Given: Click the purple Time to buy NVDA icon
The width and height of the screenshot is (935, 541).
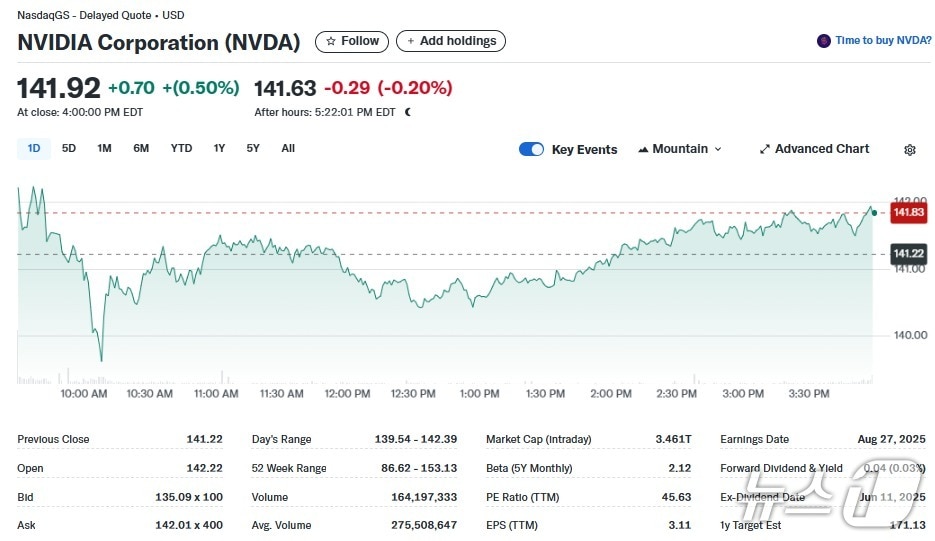Looking at the screenshot, I should tap(824, 41).
